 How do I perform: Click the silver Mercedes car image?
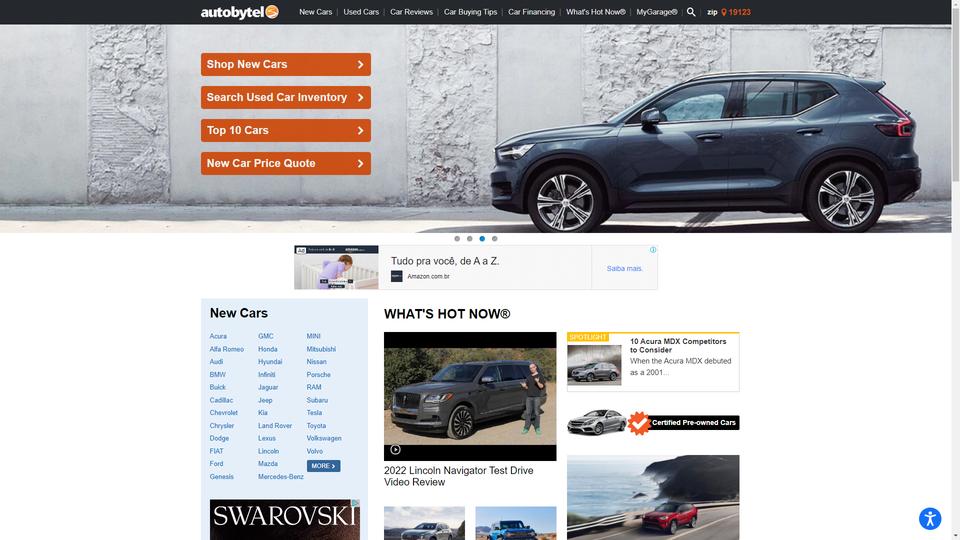[596, 422]
